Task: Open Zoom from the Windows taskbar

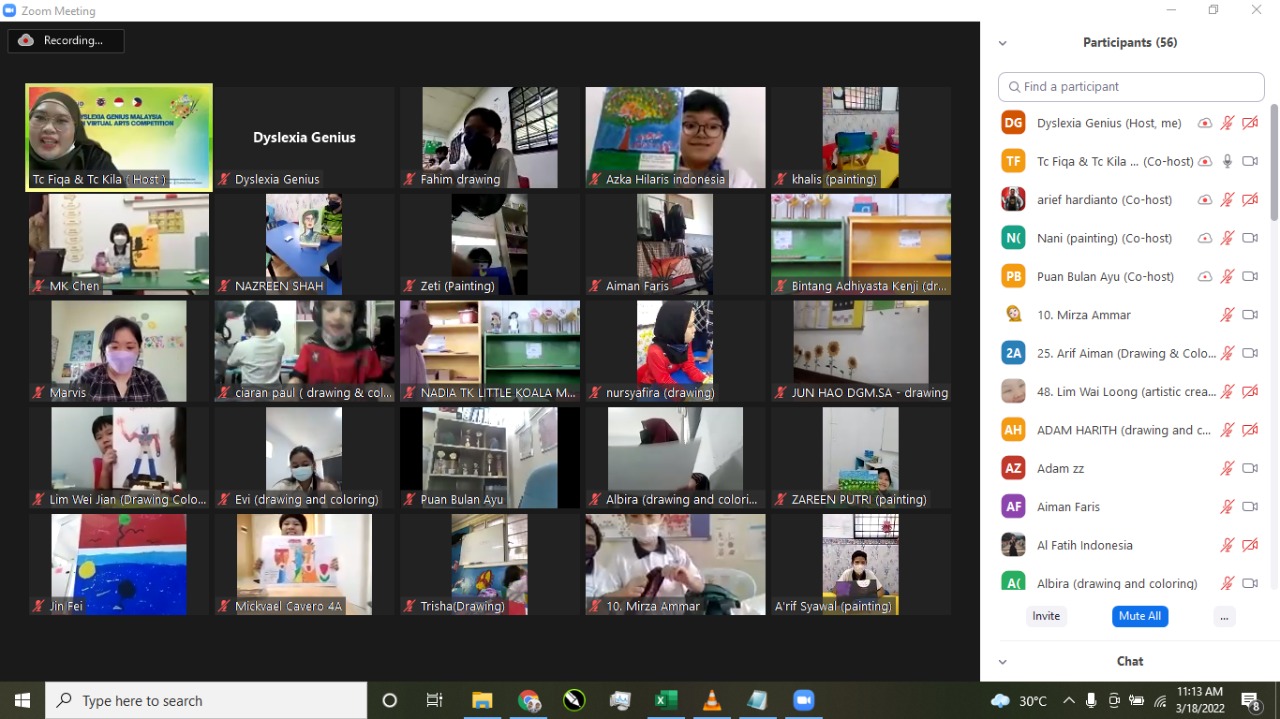Action: tap(803, 700)
